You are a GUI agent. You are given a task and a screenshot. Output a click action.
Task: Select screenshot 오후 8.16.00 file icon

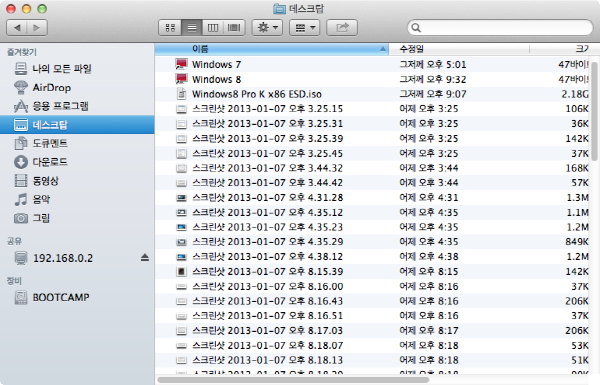click(181, 287)
